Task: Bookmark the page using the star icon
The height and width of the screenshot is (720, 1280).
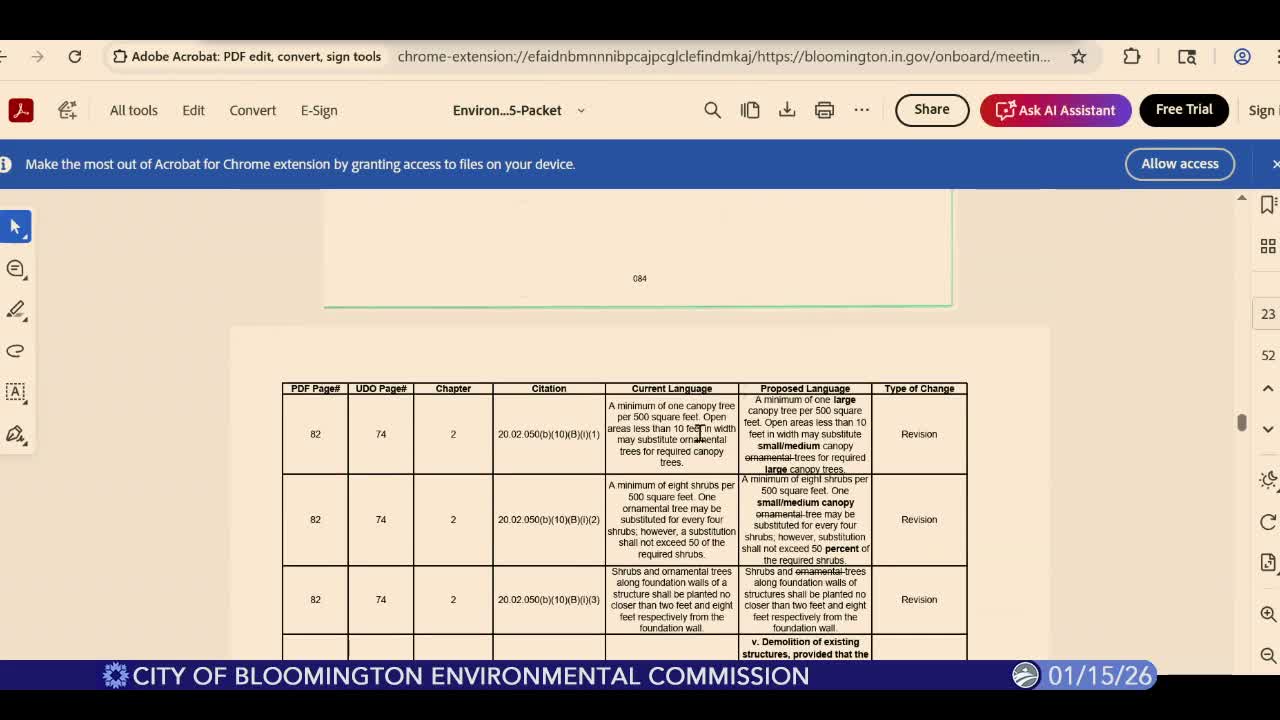Action: 1079,58
